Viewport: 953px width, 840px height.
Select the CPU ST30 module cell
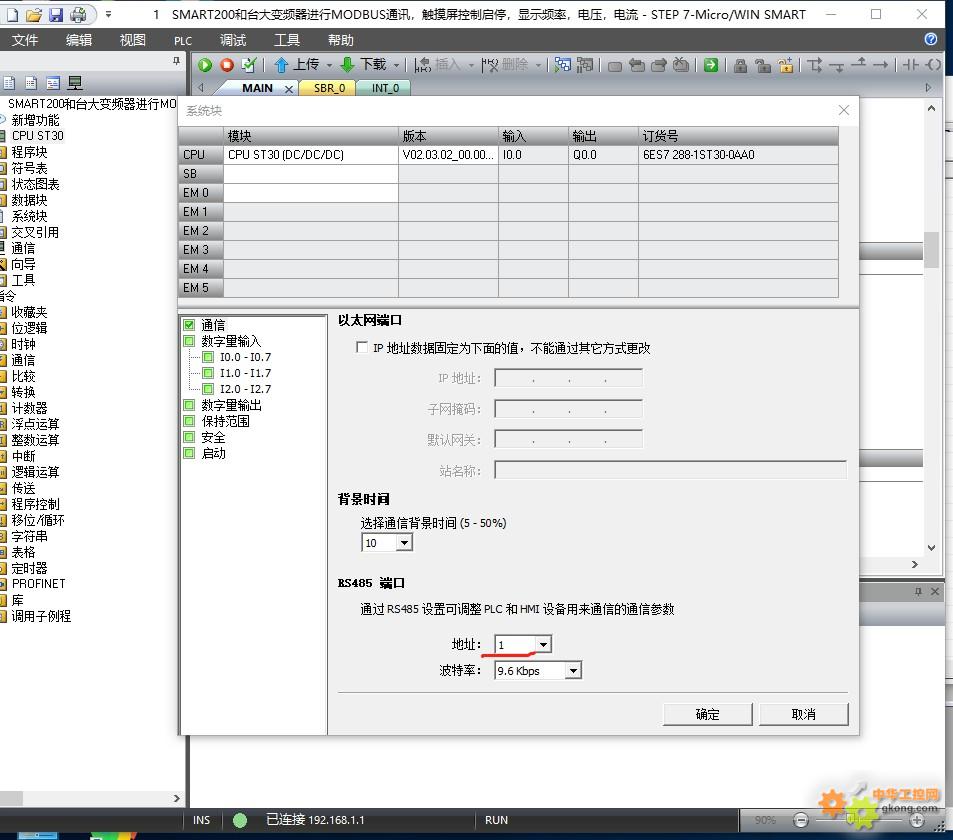[x=311, y=154]
